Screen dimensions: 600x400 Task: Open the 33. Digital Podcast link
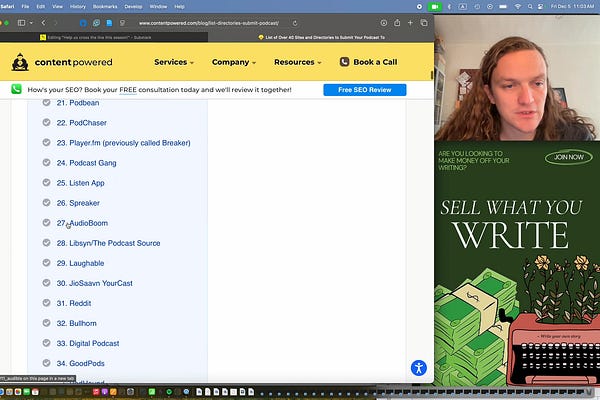point(88,343)
